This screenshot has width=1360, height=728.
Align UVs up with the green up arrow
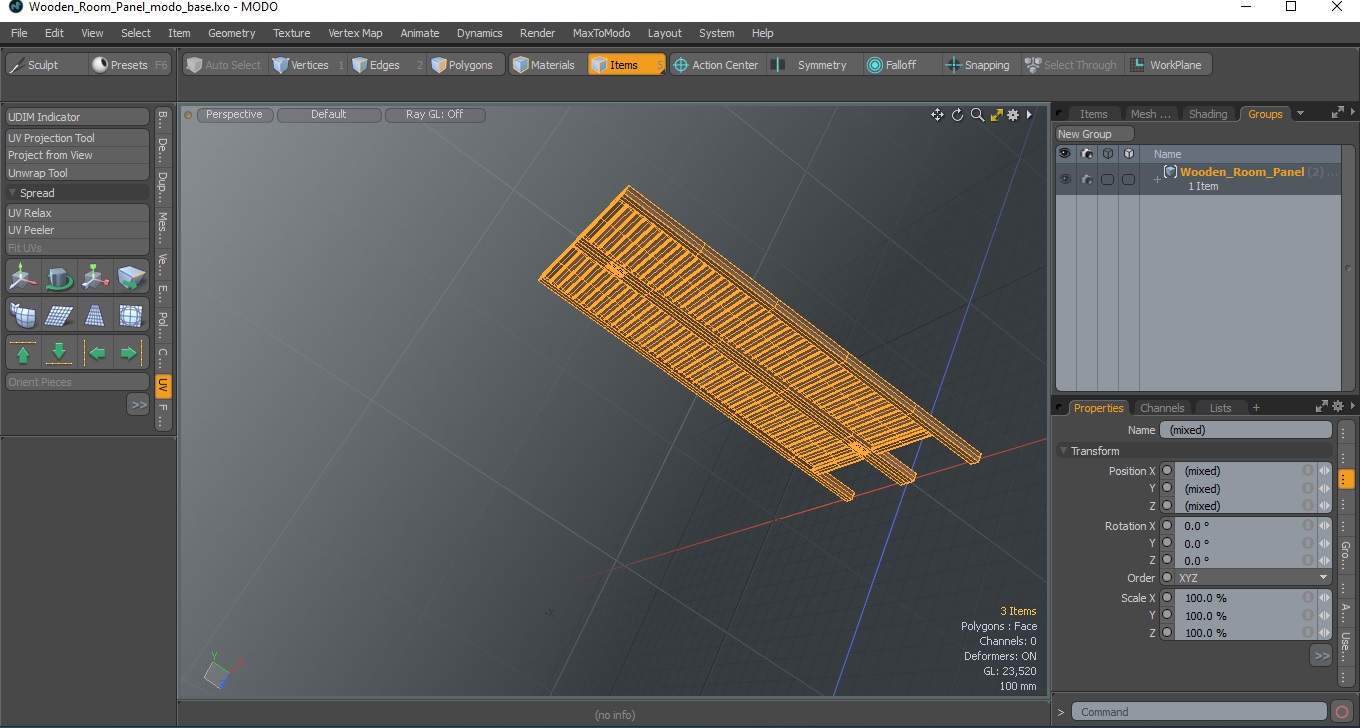click(23, 353)
